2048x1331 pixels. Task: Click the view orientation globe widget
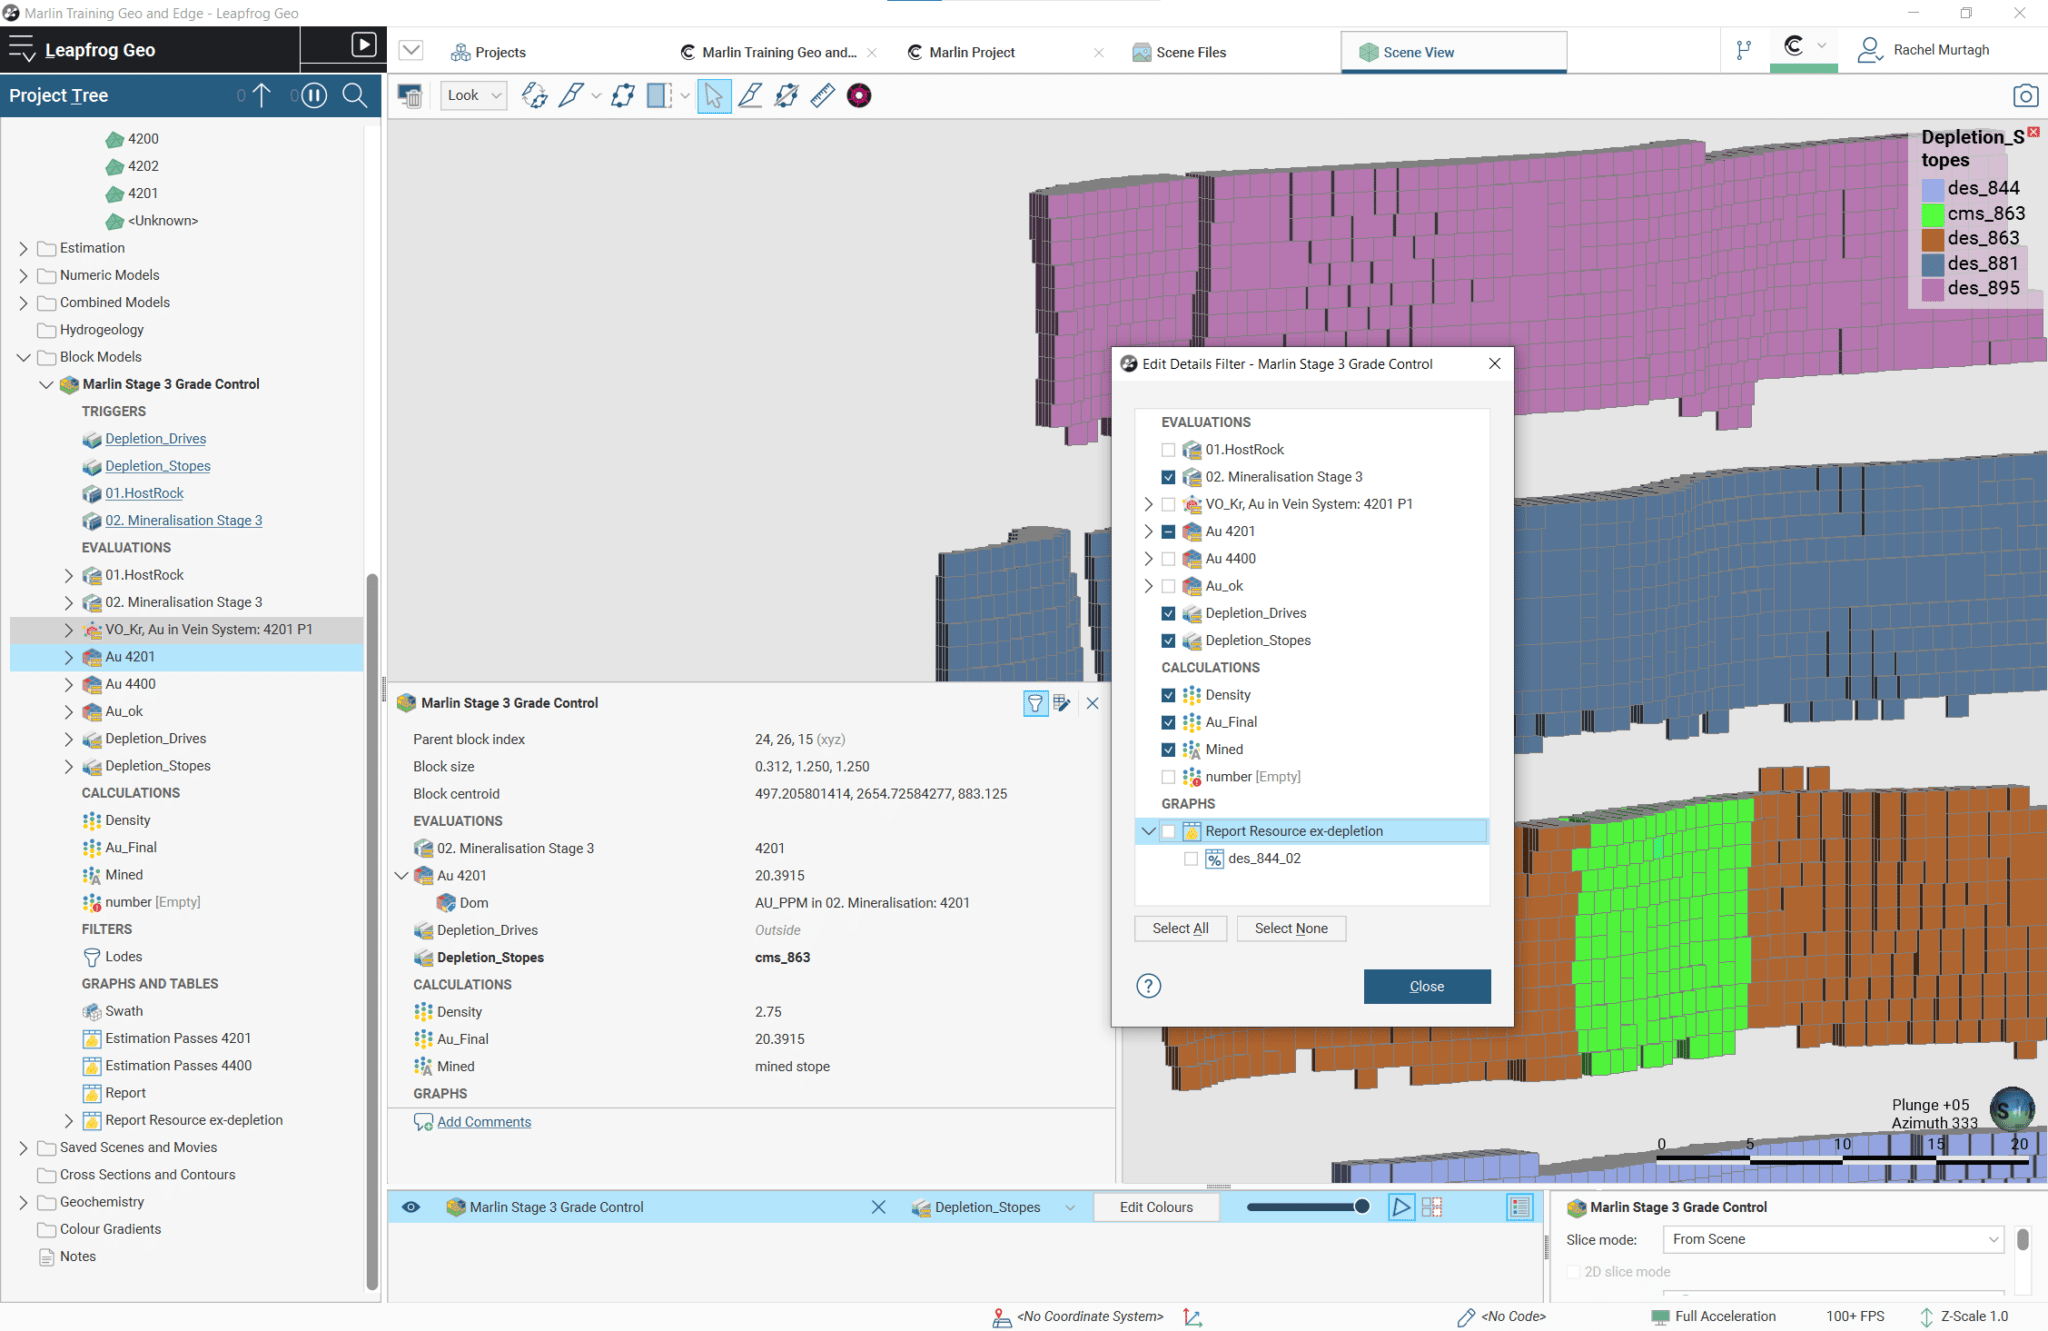click(x=2012, y=1109)
